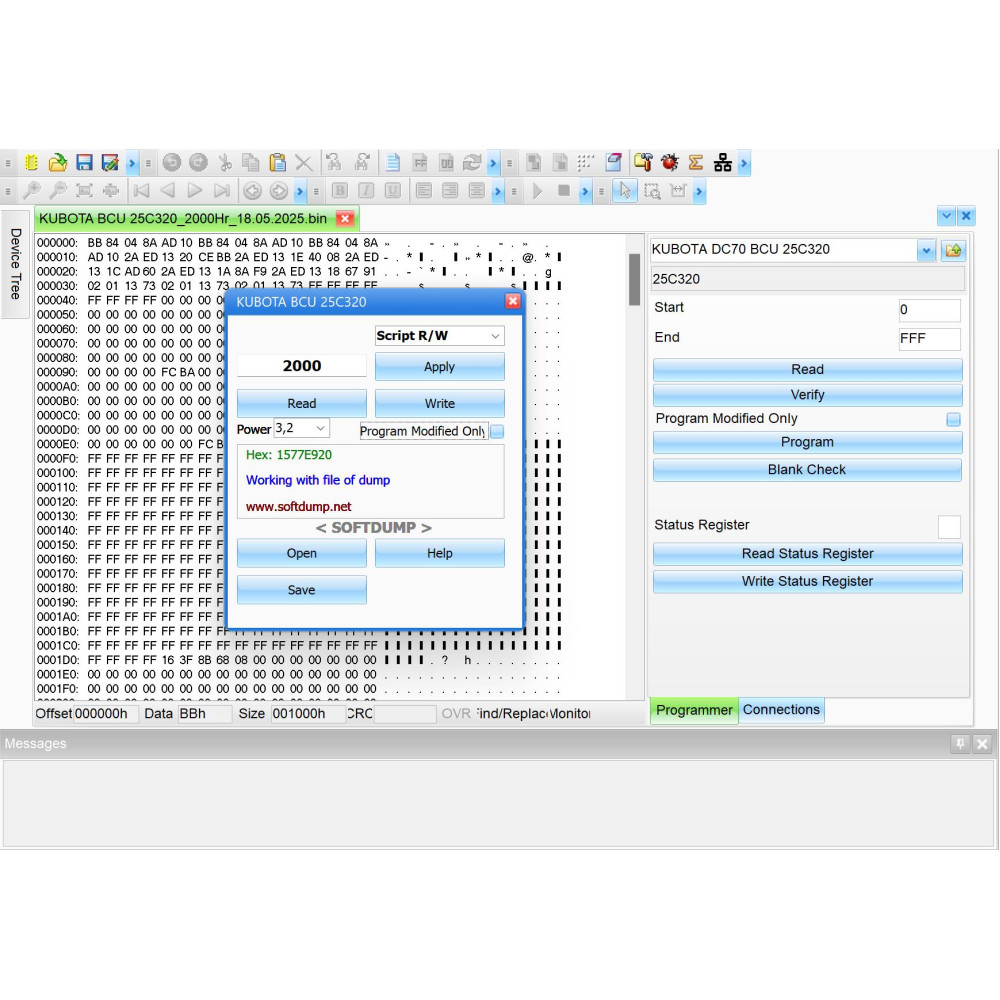The height and width of the screenshot is (1000, 1000).
Task: Open the Script R/W dropdown
Action: 439,335
